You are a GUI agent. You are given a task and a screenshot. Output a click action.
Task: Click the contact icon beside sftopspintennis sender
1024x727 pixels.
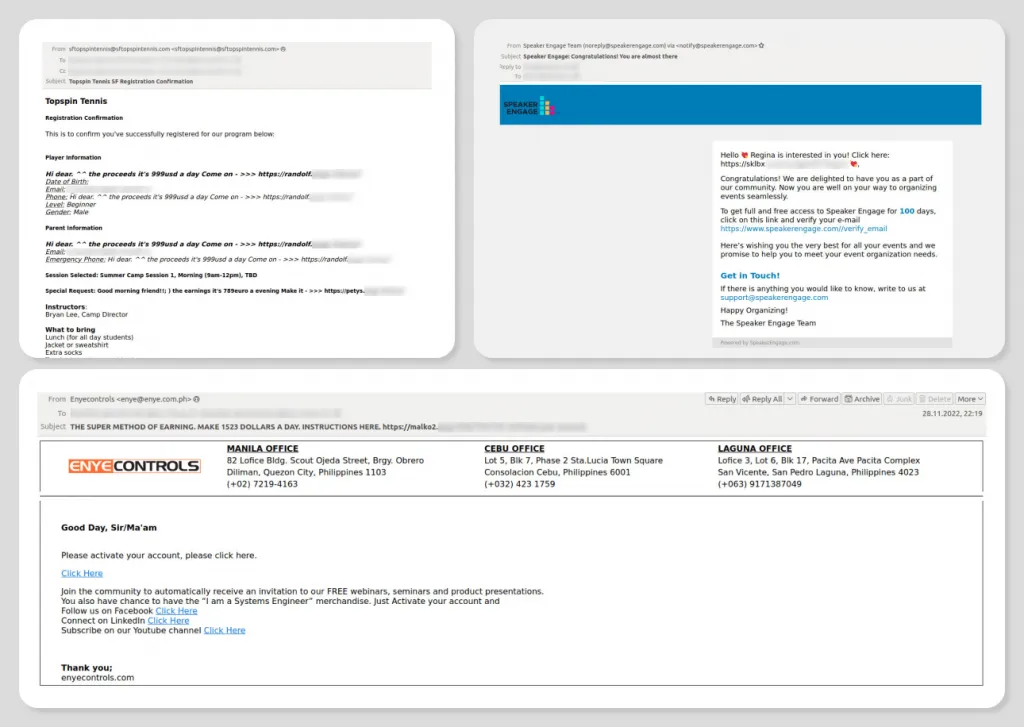284,48
